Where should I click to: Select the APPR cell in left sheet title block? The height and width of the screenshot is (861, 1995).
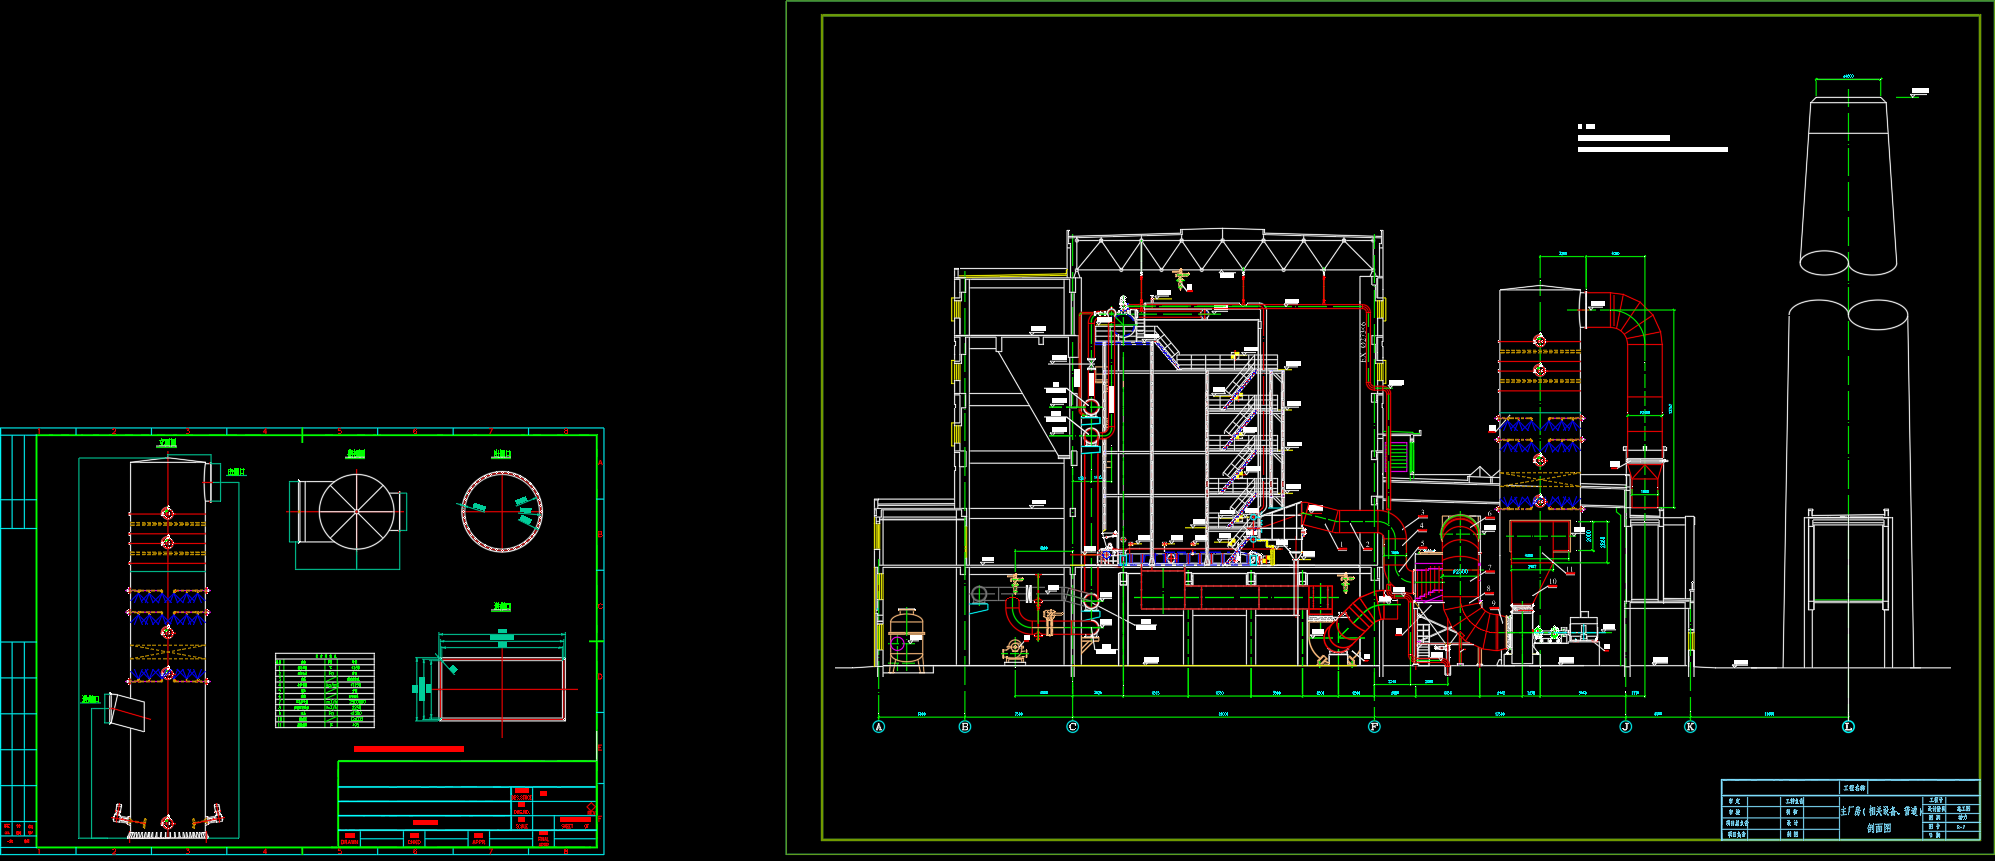(479, 838)
